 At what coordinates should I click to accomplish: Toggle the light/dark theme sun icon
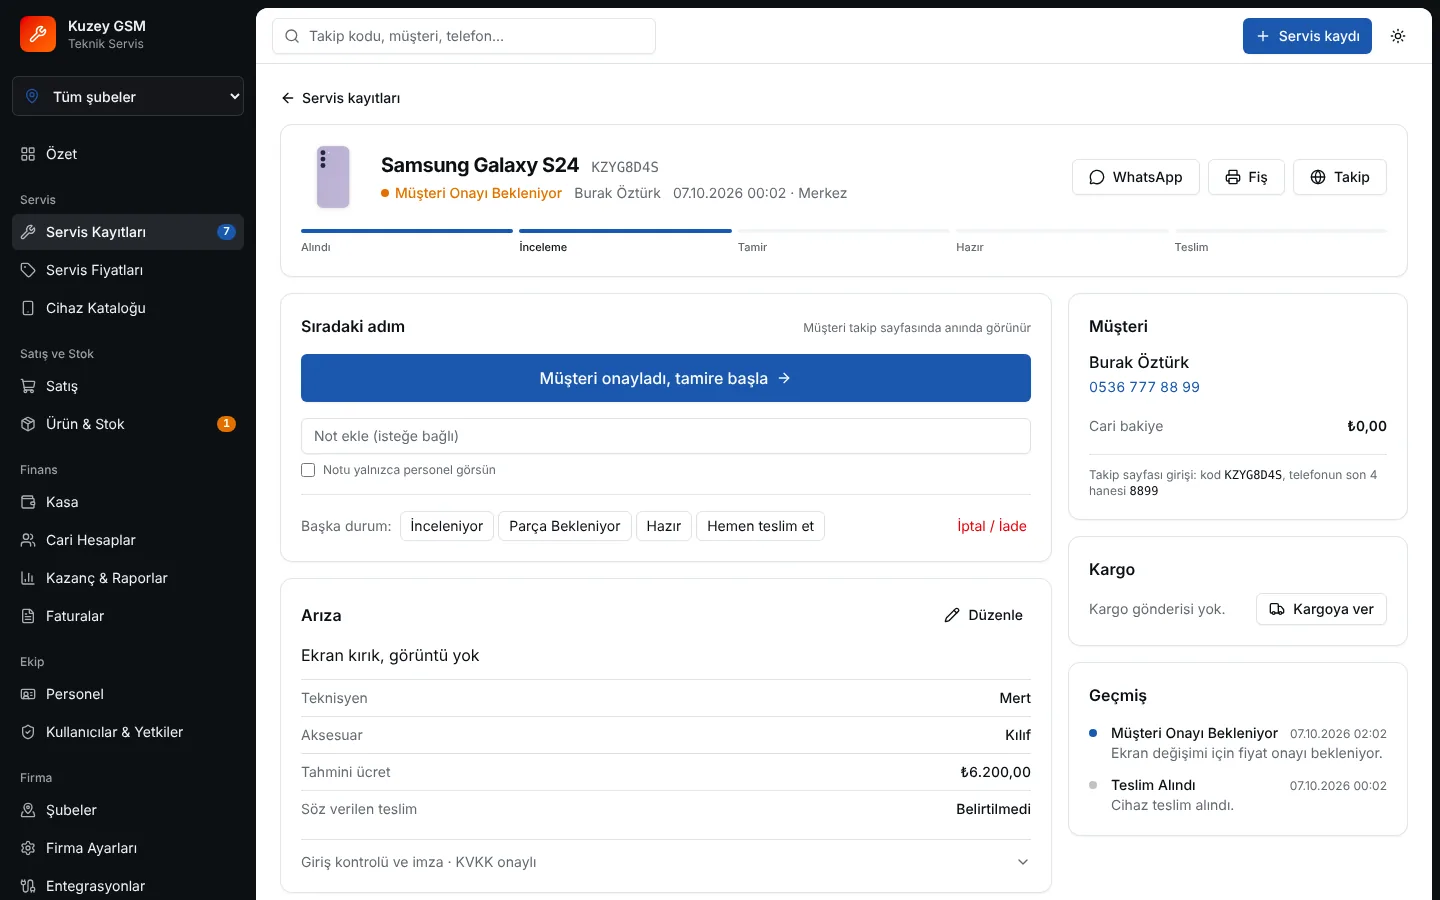[x=1398, y=36]
